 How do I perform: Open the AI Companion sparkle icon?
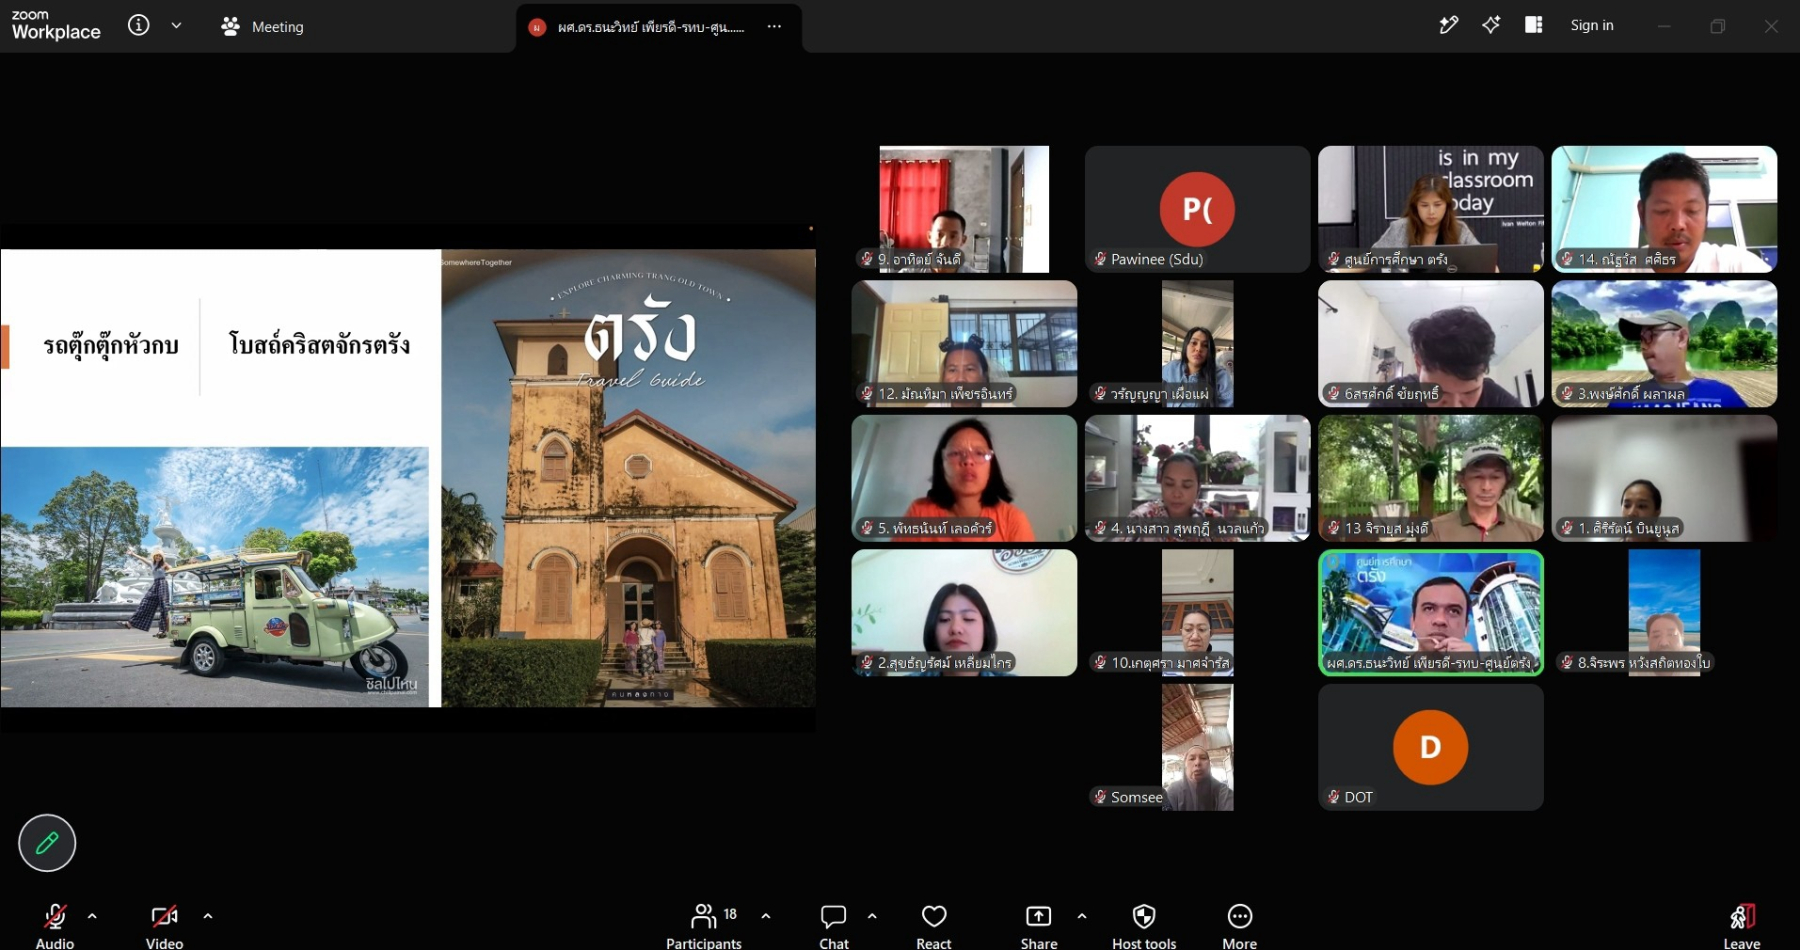[1491, 26]
